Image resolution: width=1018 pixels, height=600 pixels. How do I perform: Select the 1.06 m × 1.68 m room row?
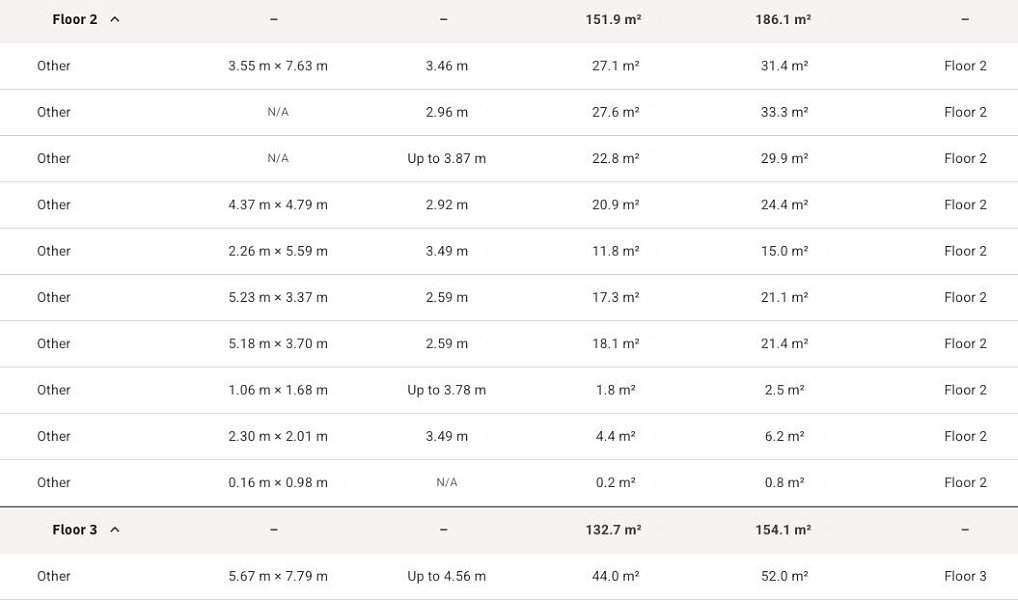pyautogui.click(x=509, y=390)
